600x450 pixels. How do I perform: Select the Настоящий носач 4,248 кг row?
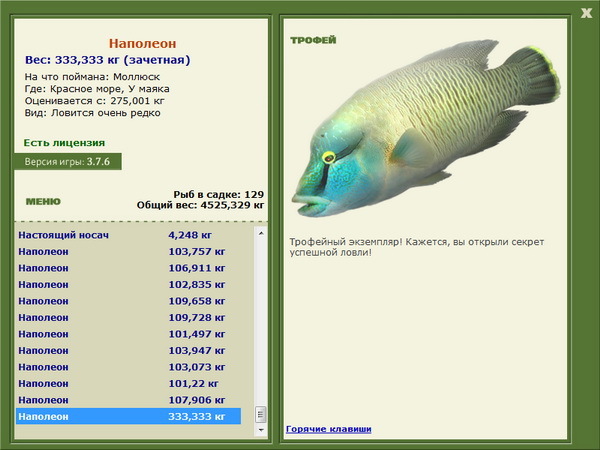point(129,235)
